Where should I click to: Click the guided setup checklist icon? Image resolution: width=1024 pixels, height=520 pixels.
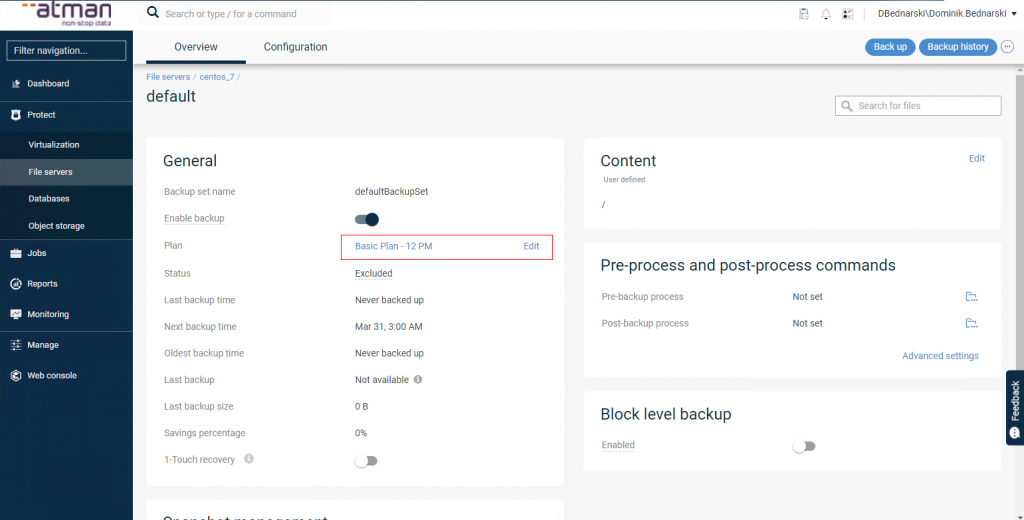(848, 14)
